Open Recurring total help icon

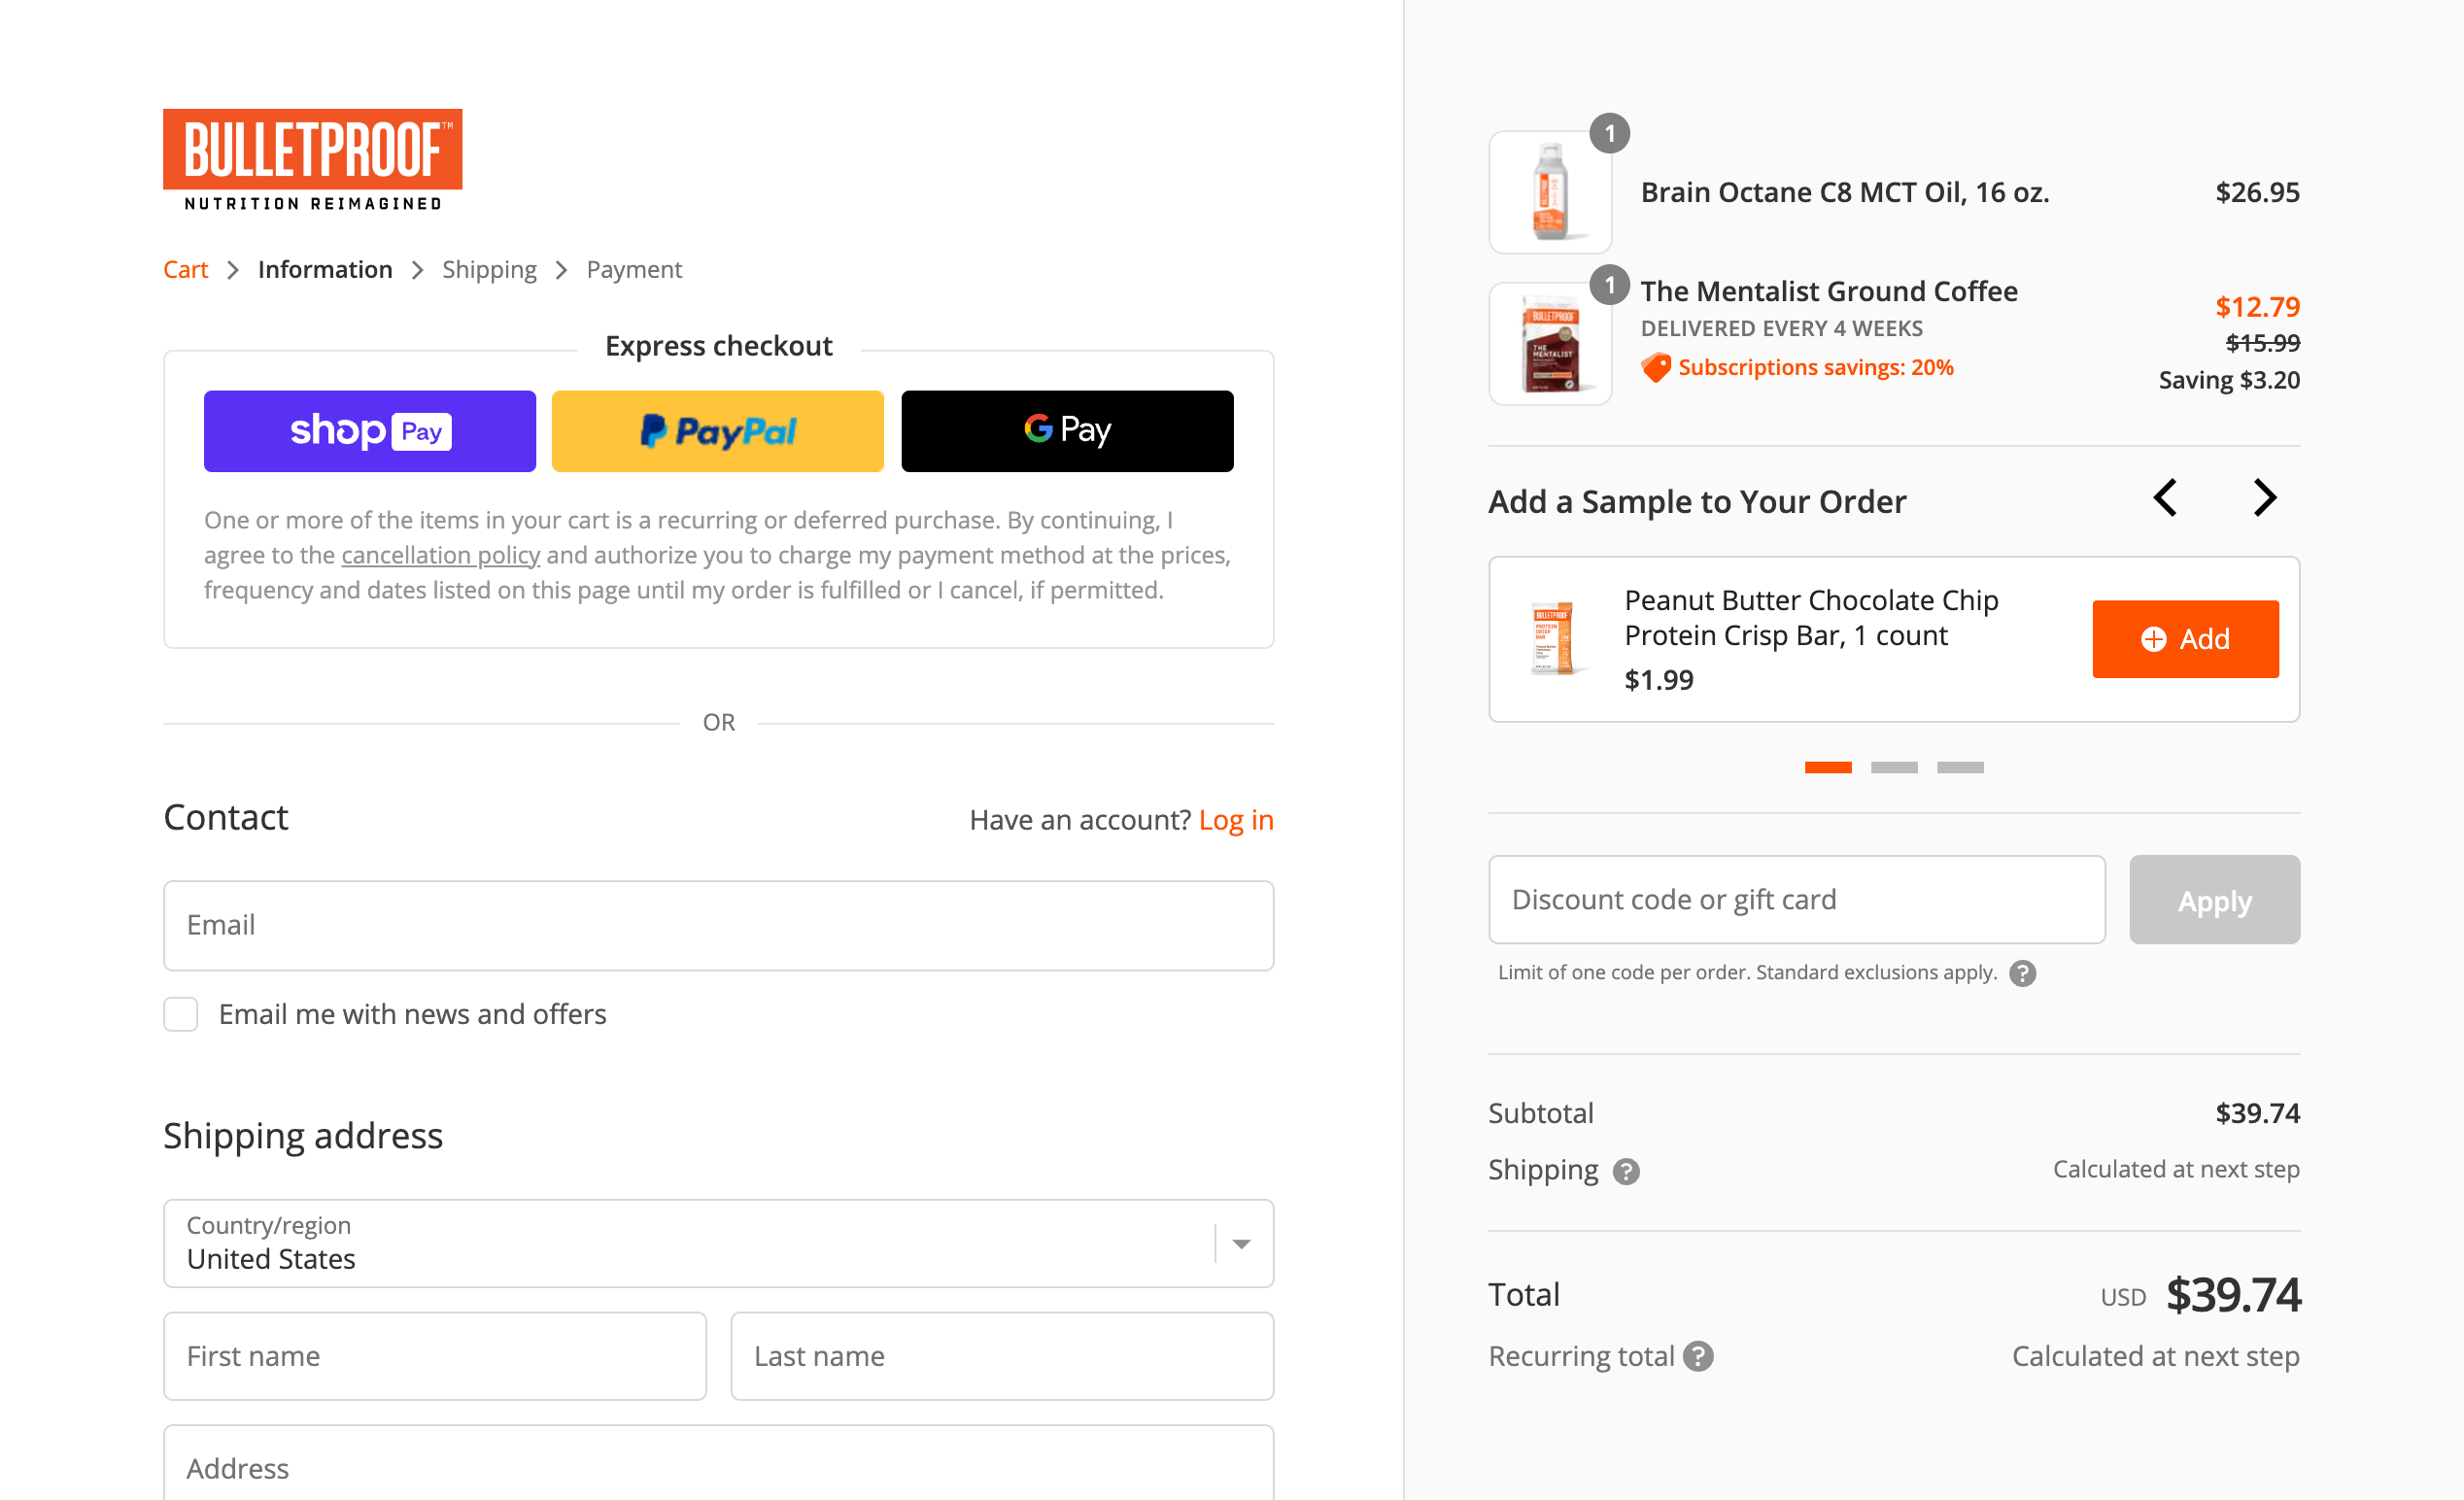(x=1698, y=1357)
